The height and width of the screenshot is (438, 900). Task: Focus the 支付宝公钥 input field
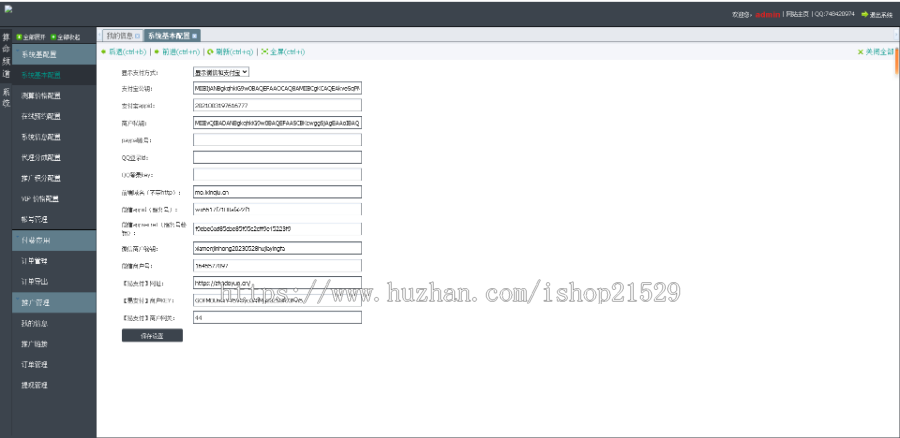(x=277, y=88)
